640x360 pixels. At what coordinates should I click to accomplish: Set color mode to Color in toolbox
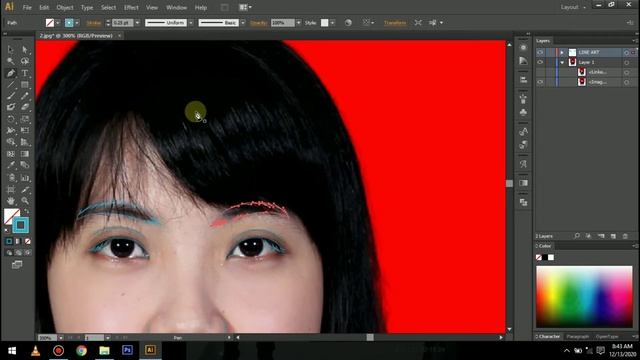point(9,241)
